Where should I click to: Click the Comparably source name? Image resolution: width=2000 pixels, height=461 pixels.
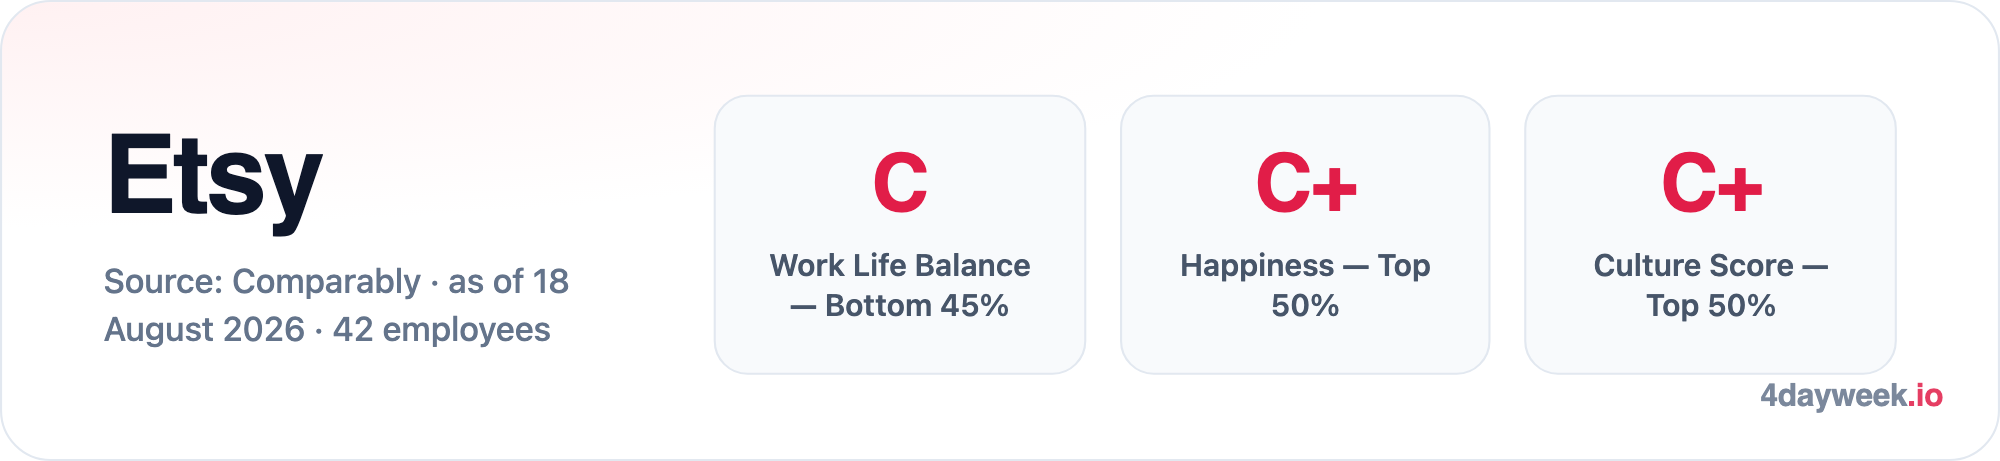pos(326,282)
